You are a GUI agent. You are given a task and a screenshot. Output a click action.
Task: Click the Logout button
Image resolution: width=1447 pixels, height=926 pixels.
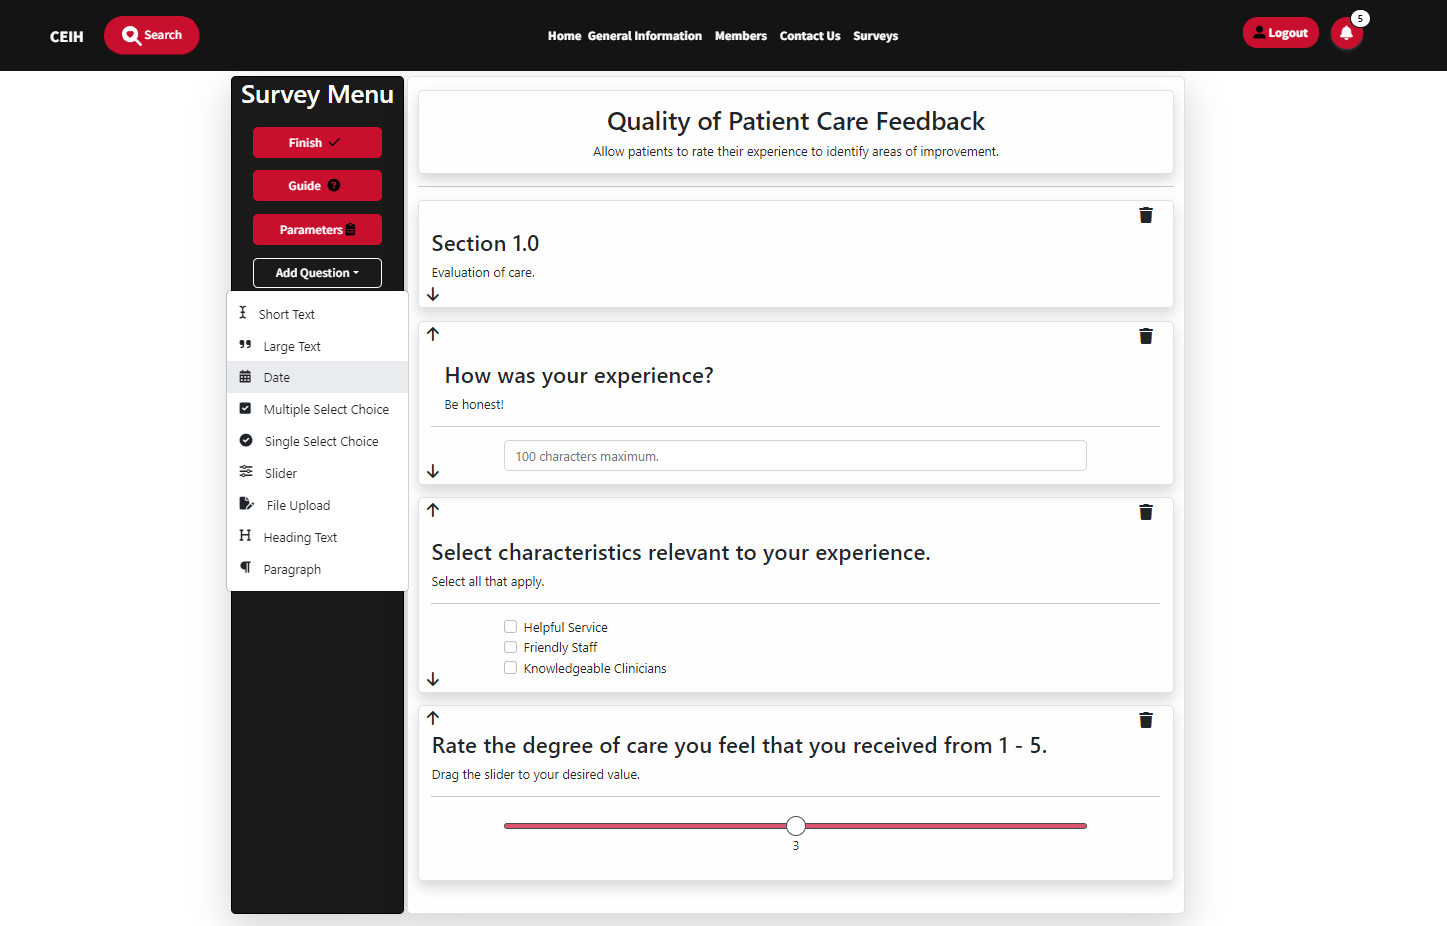tap(1280, 33)
